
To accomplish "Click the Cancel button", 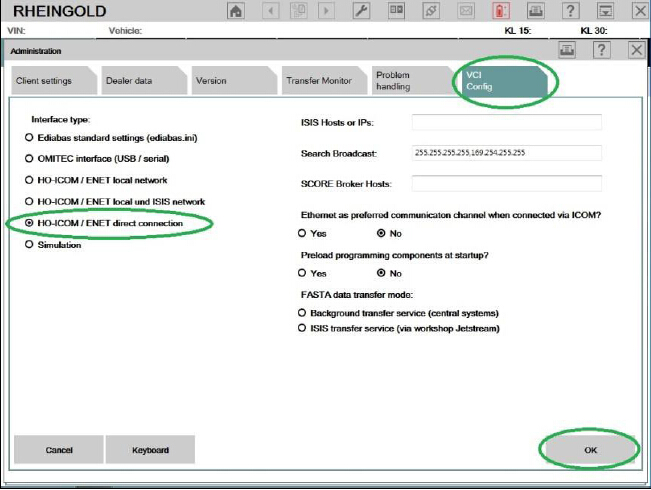I will 59,450.
